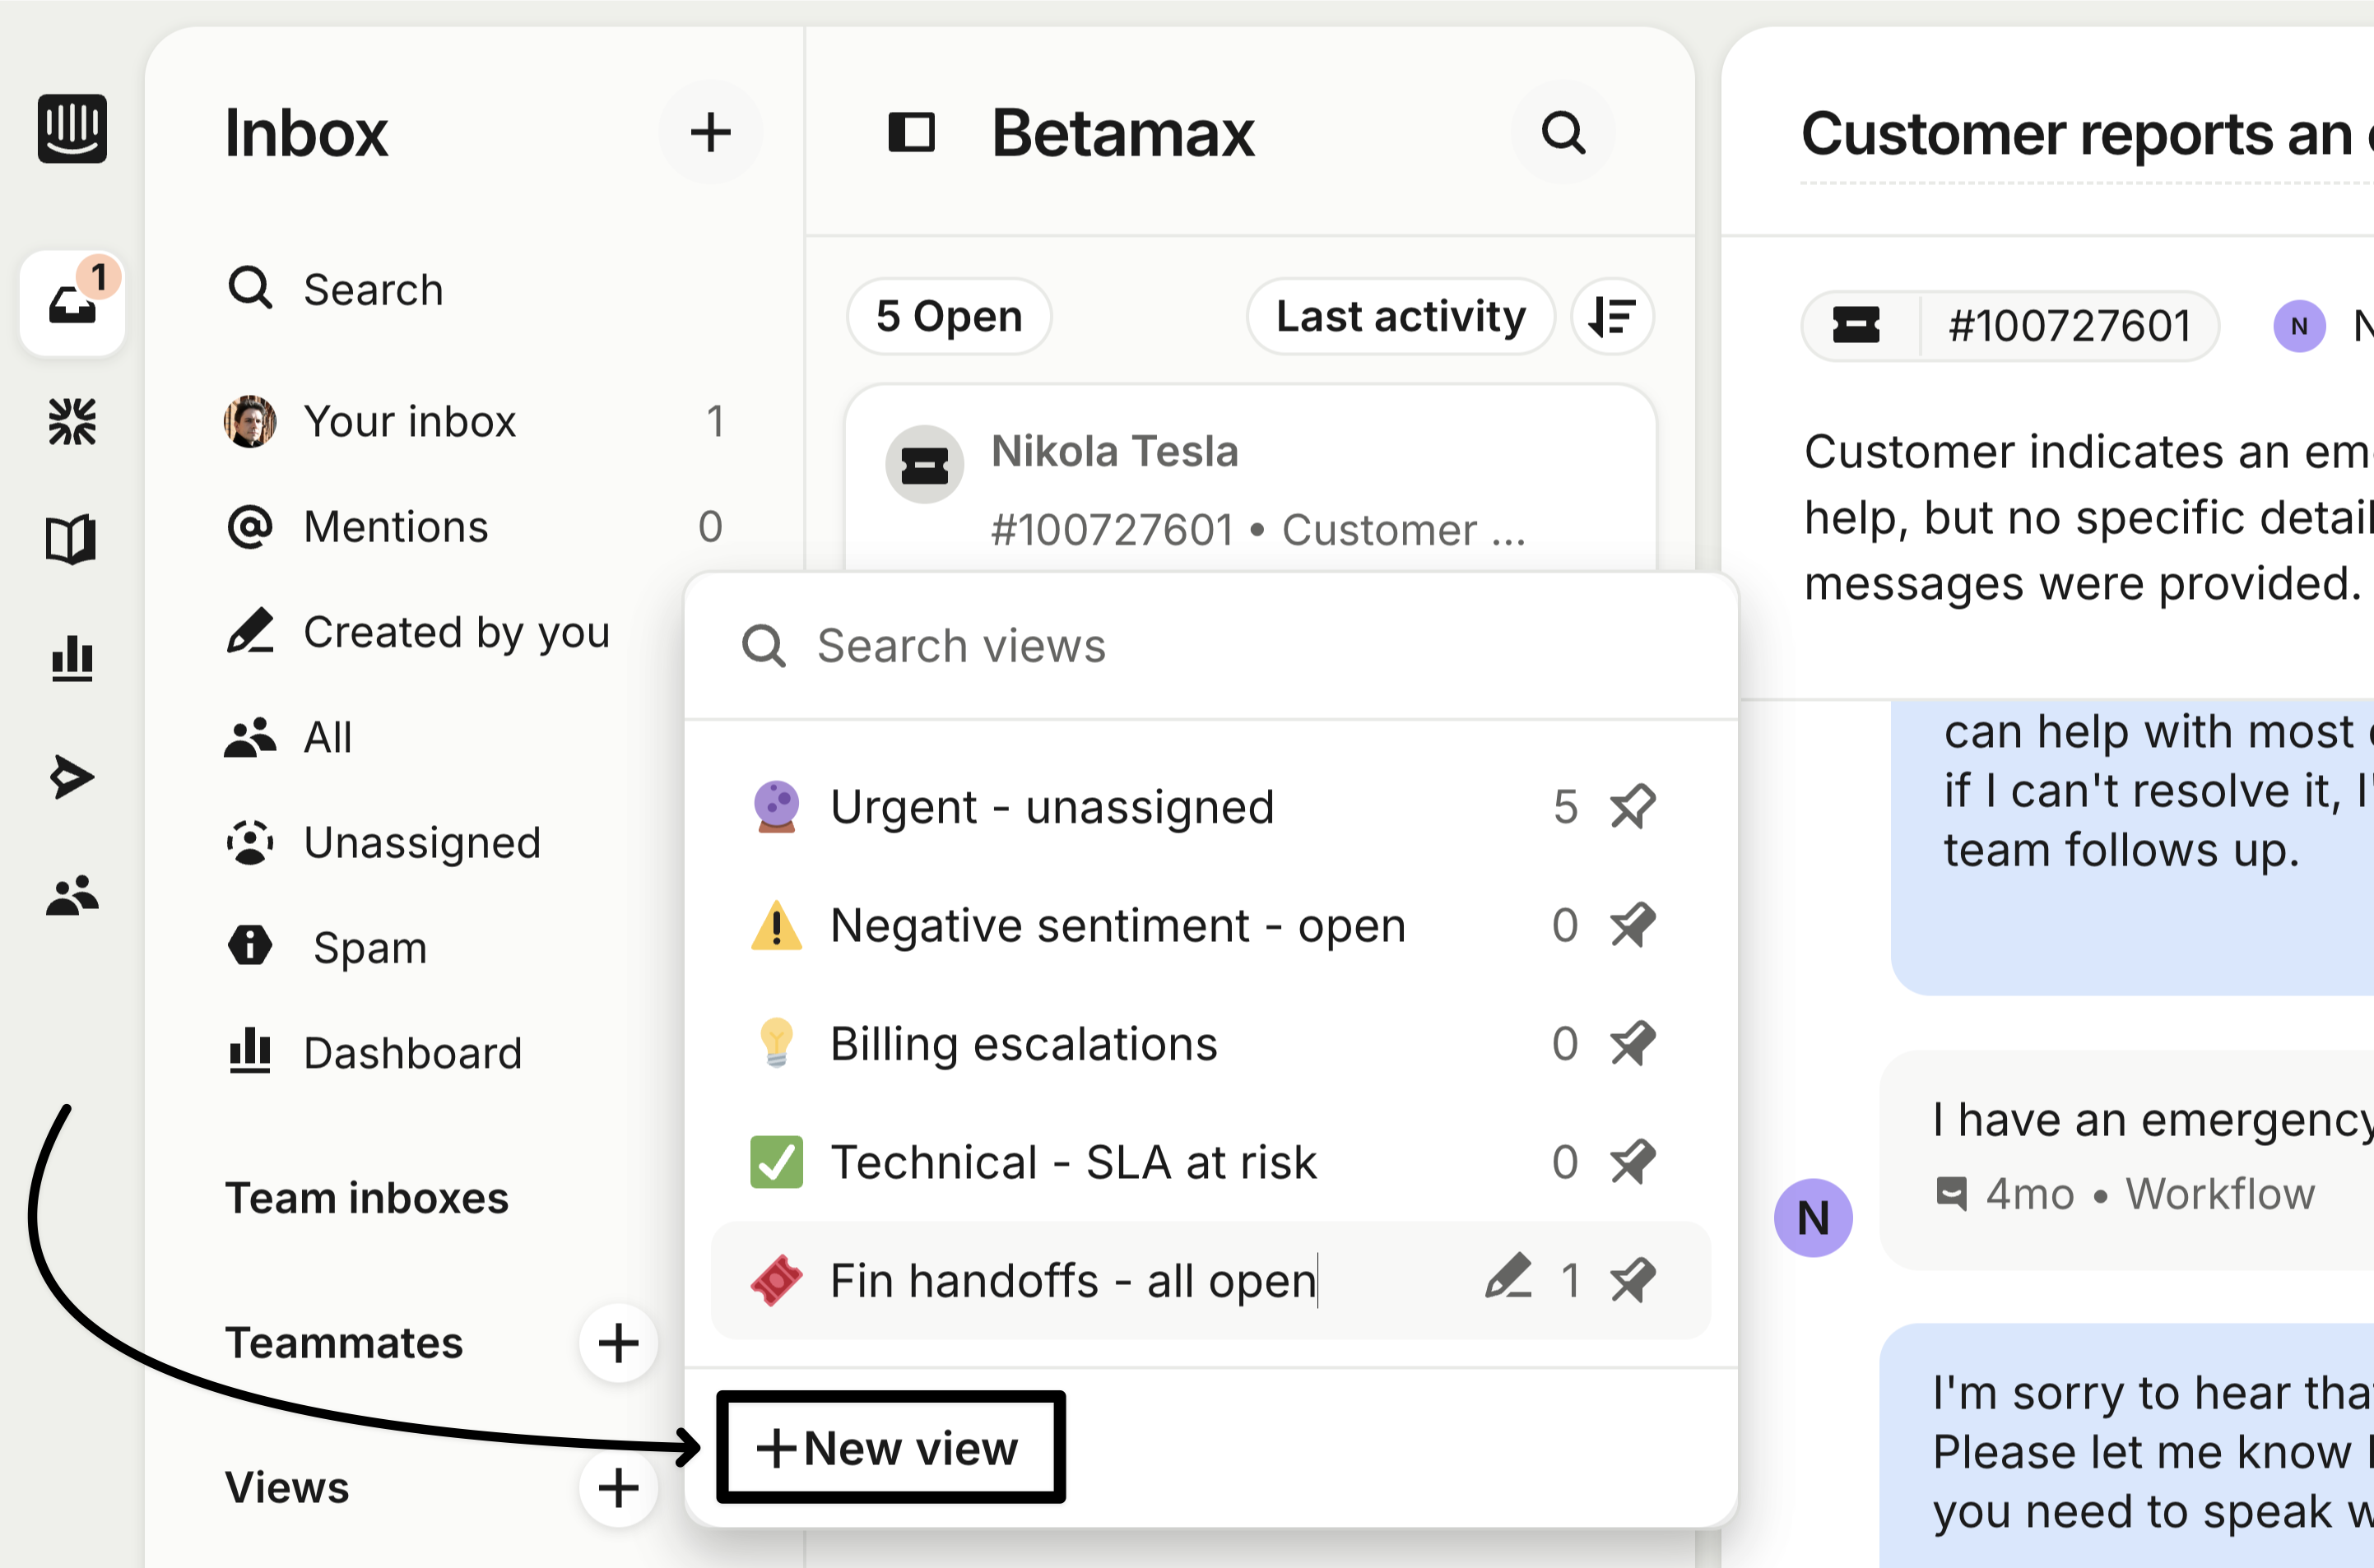This screenshot has height=1568, width=2374.
Task: Open the Nikola Tesla conversation card
Action: click(1250, 480)
